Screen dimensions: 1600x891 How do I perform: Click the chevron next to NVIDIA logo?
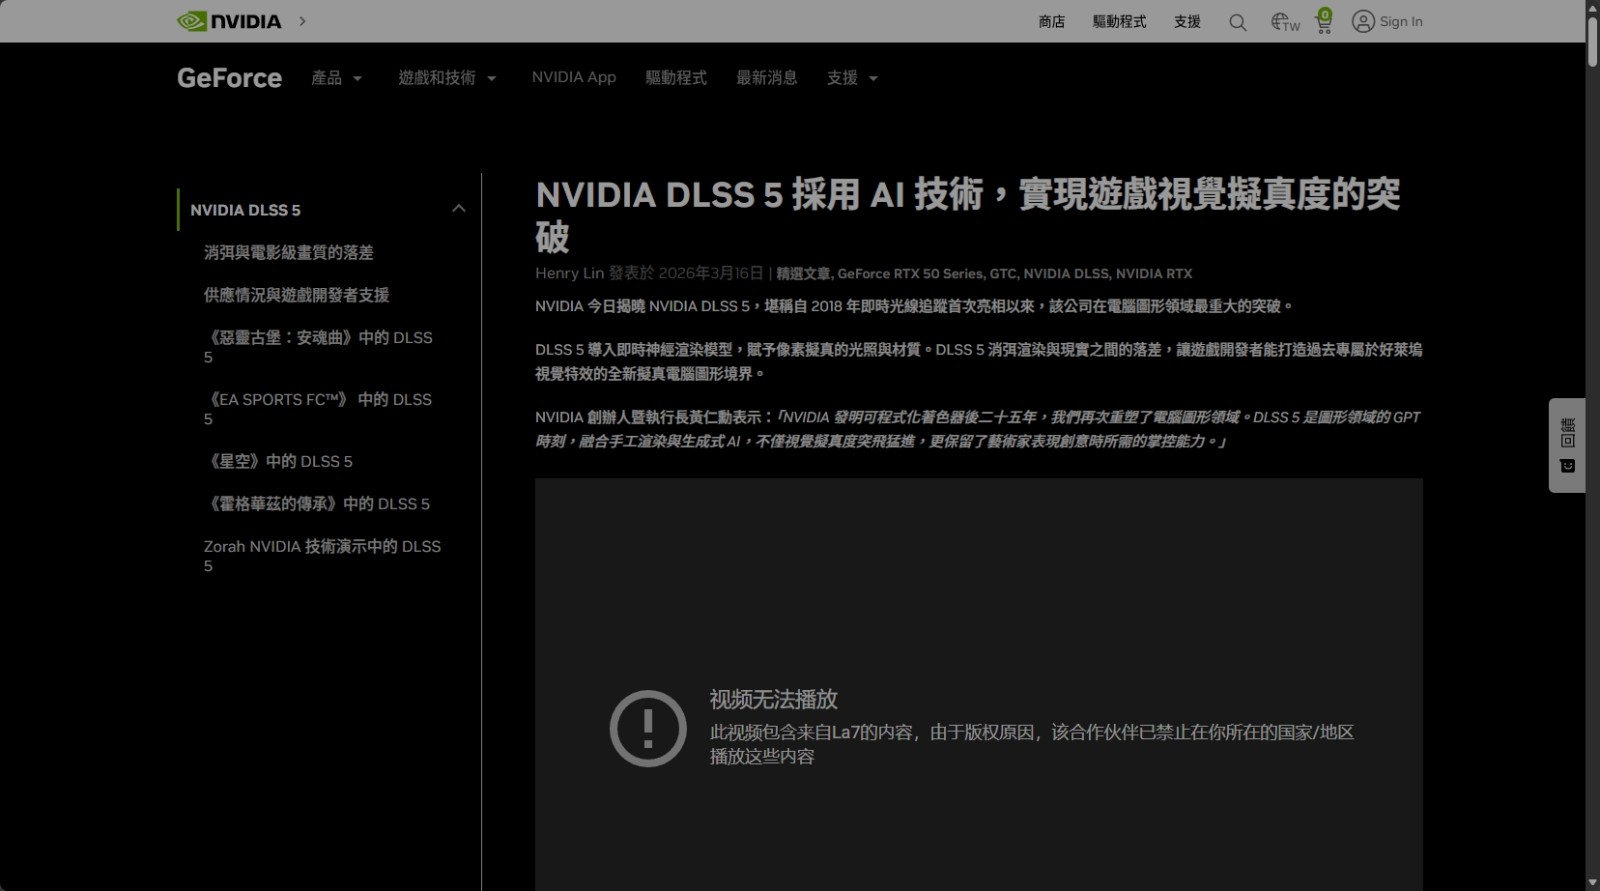point(302,21)
